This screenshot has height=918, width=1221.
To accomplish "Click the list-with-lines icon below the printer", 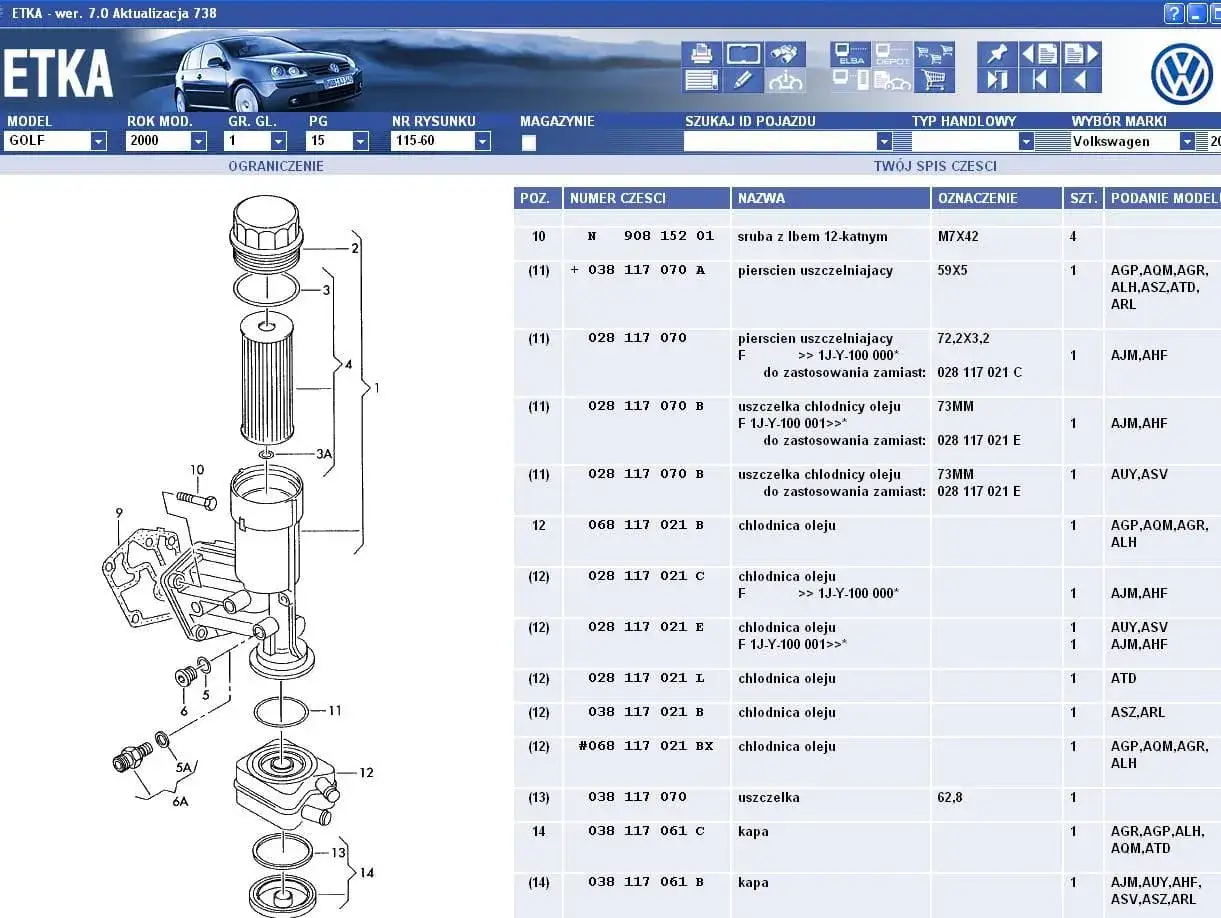I will [x=702, y=80].
